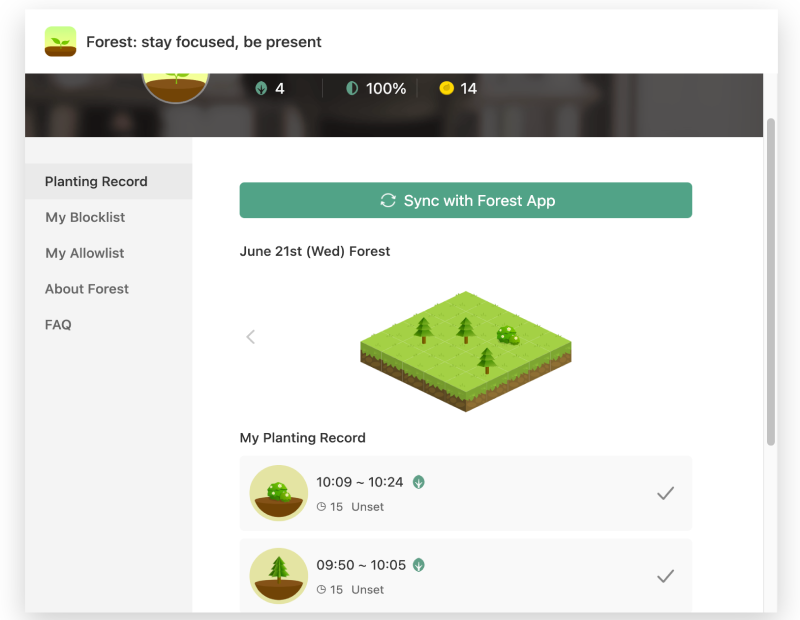Click the clock icon in 10:09 record
Image resolution: width=800 pixels, height=620 pixels.
point(321,507)
